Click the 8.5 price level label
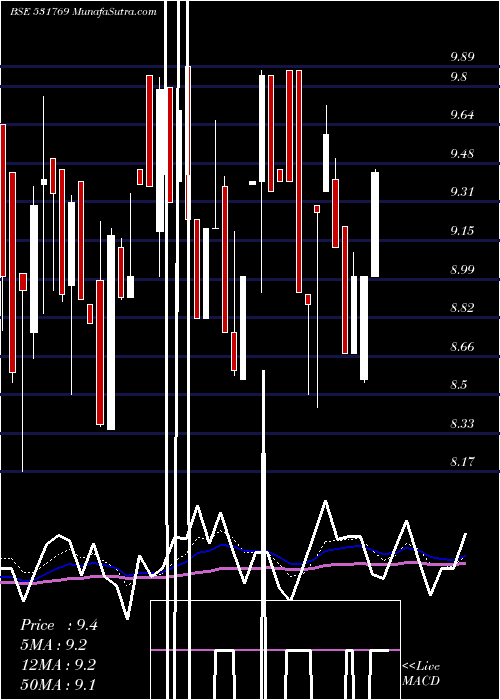The image size is (500, 700). click(x=458, y=385)
